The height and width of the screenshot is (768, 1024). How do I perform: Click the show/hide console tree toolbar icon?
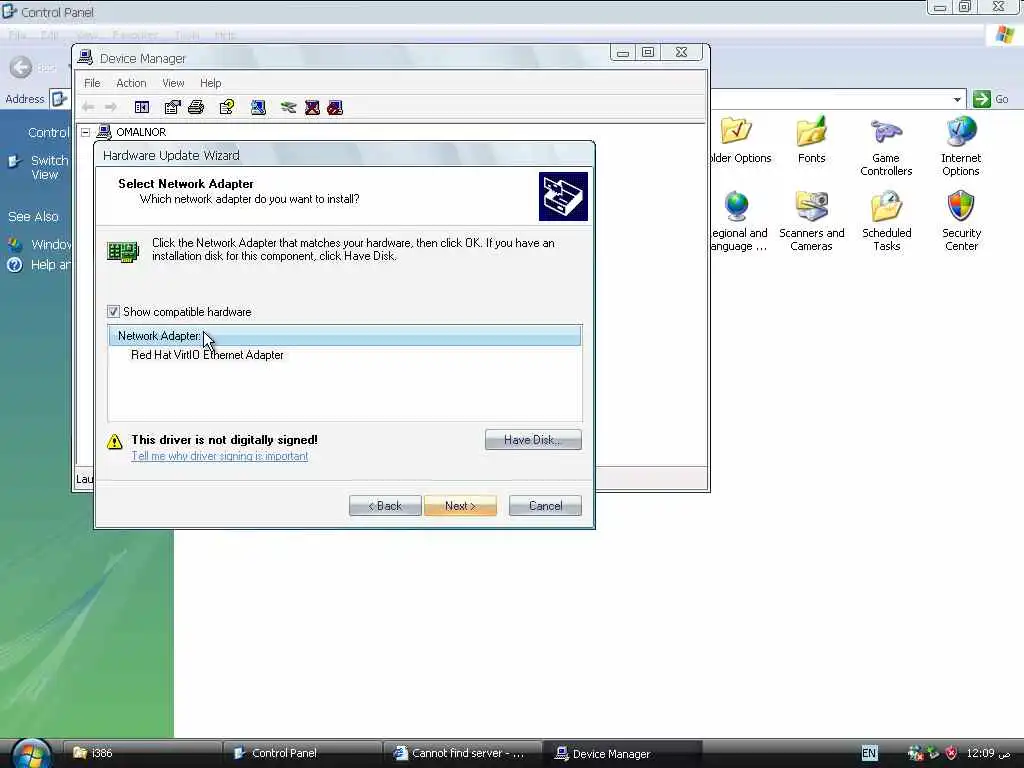point(142,107)
